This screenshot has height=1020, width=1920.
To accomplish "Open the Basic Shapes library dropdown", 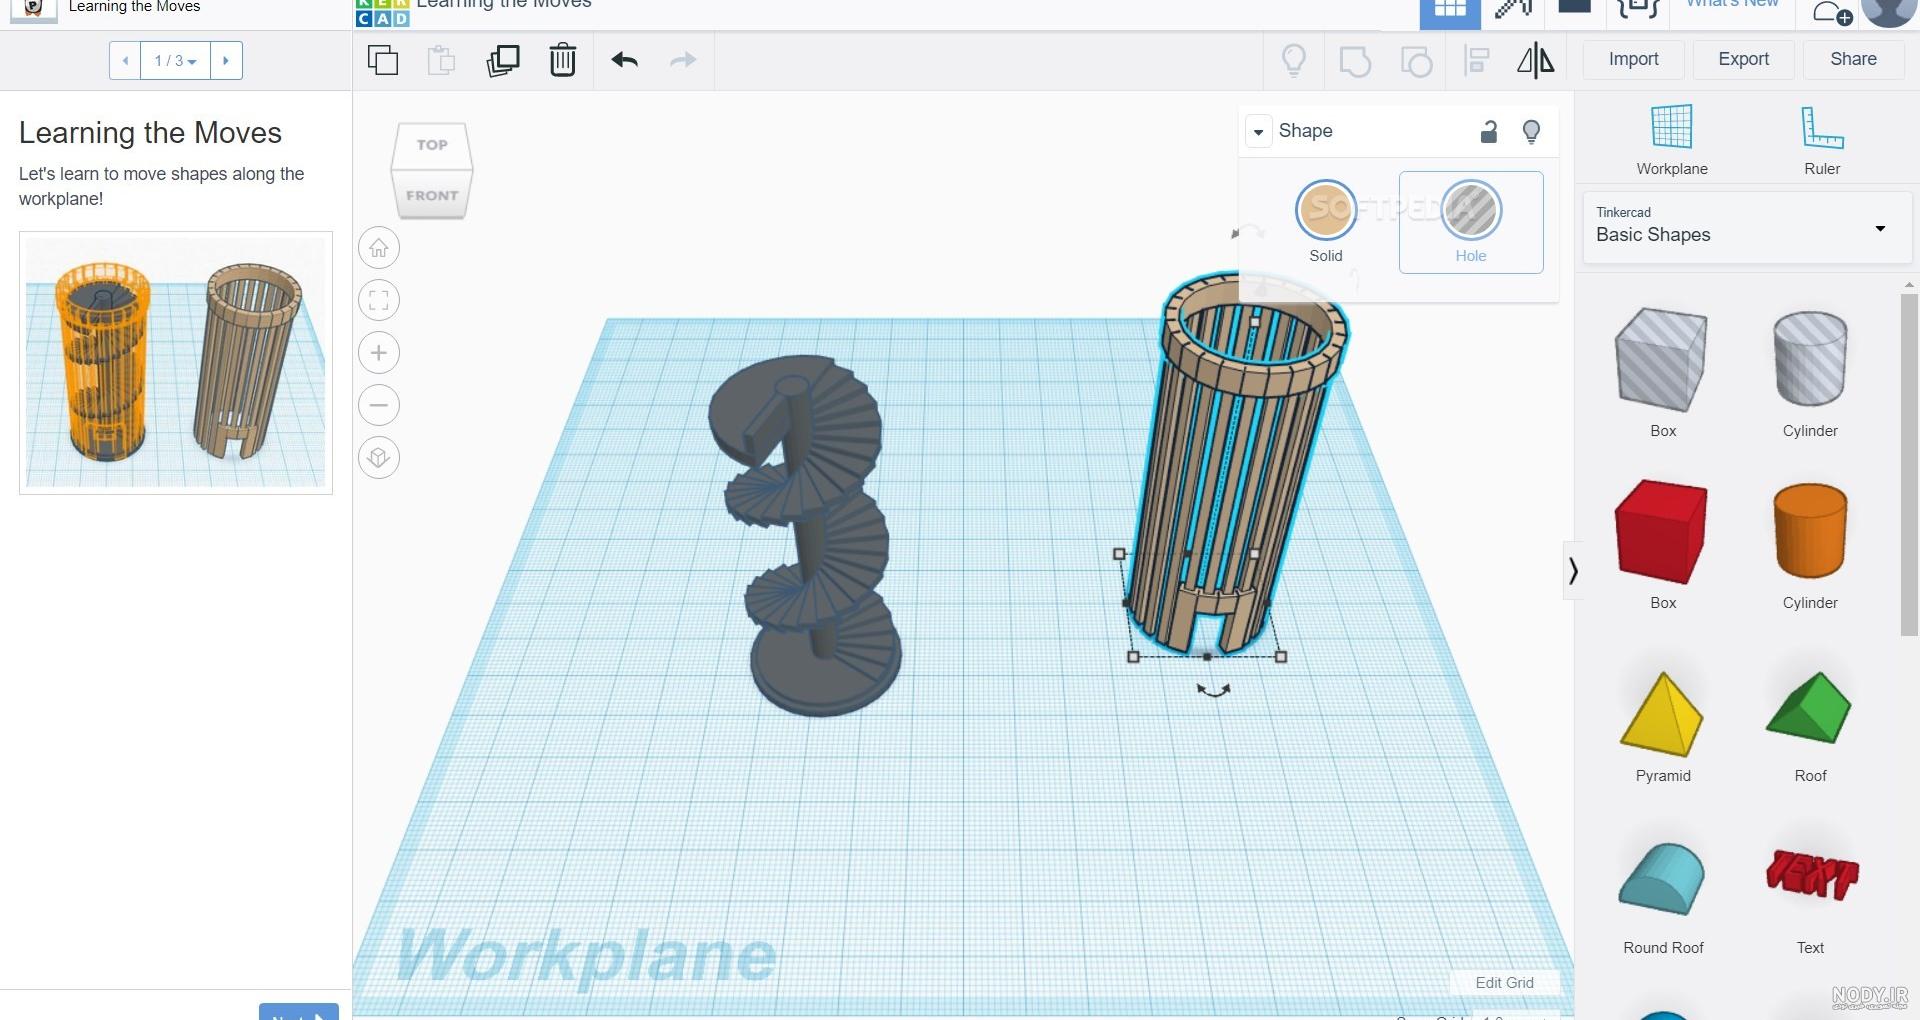I will coord(1746,228).
